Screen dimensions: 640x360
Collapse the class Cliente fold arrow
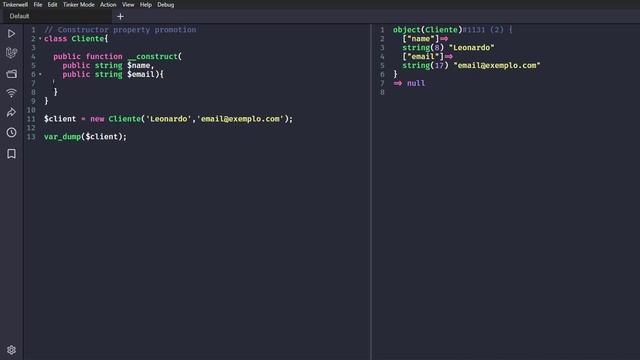click(x=40, y=39)
